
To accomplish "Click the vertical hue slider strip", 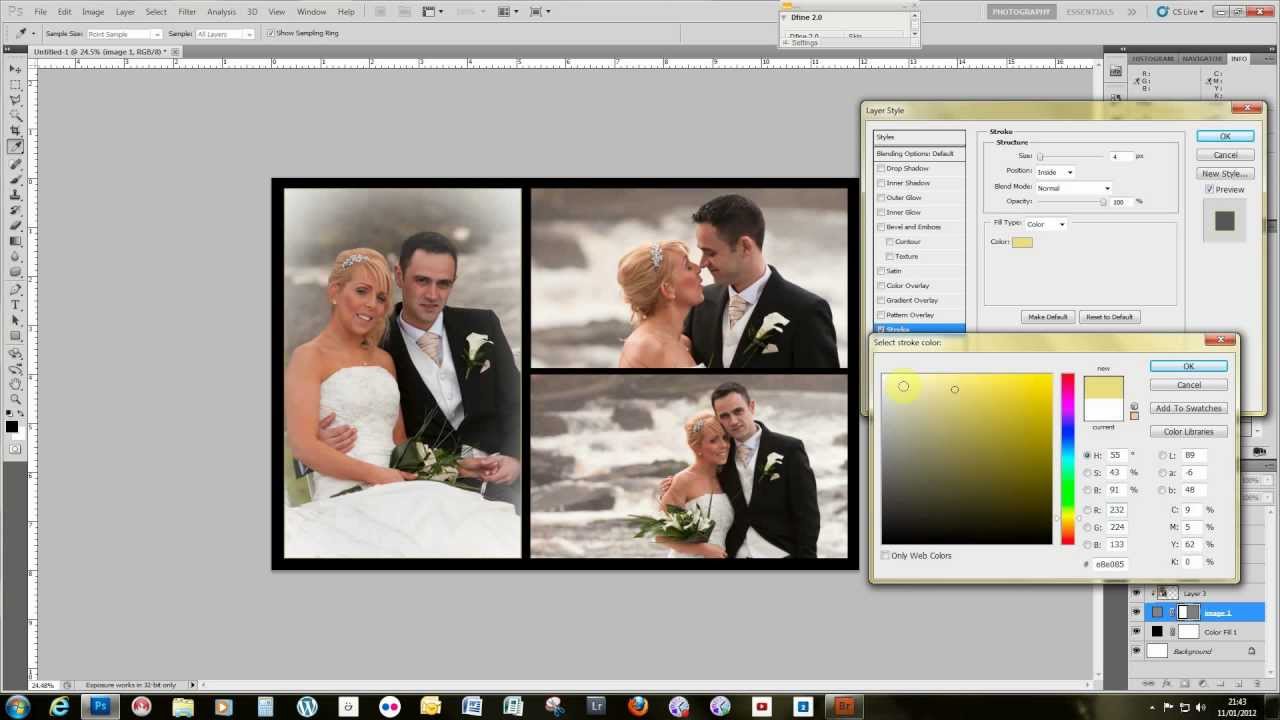I will pyautogui.click(x=1068, y=459).
